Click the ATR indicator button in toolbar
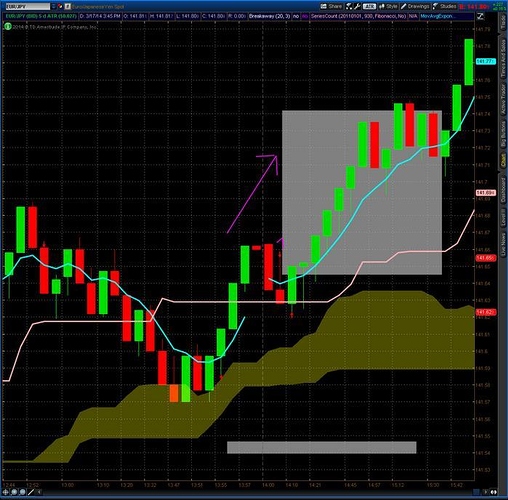Image resolution: width=508 pixels, height=500 pixels. [369, 6]
